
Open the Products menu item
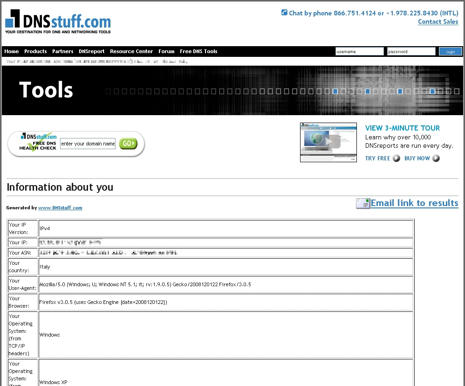pos(35,51)
